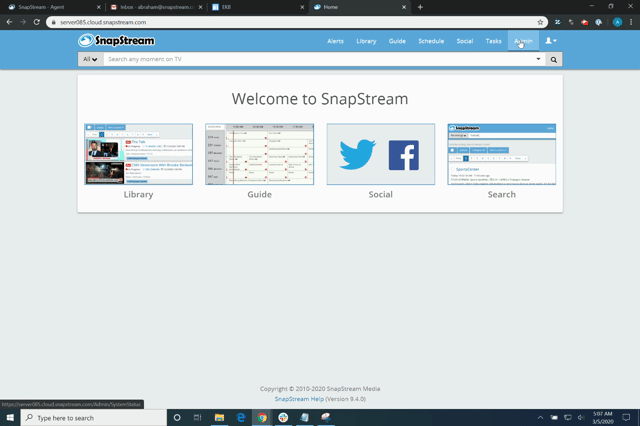The height and width of the screenshot is (426, 640).
Task: Close the EKB tab
Action: click(302, 7)
